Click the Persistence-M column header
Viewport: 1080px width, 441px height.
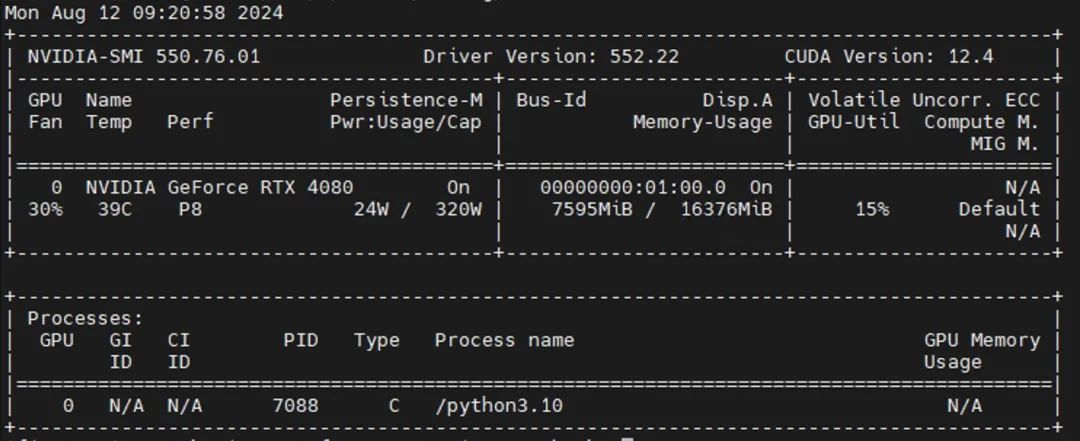tap(406, 100)
